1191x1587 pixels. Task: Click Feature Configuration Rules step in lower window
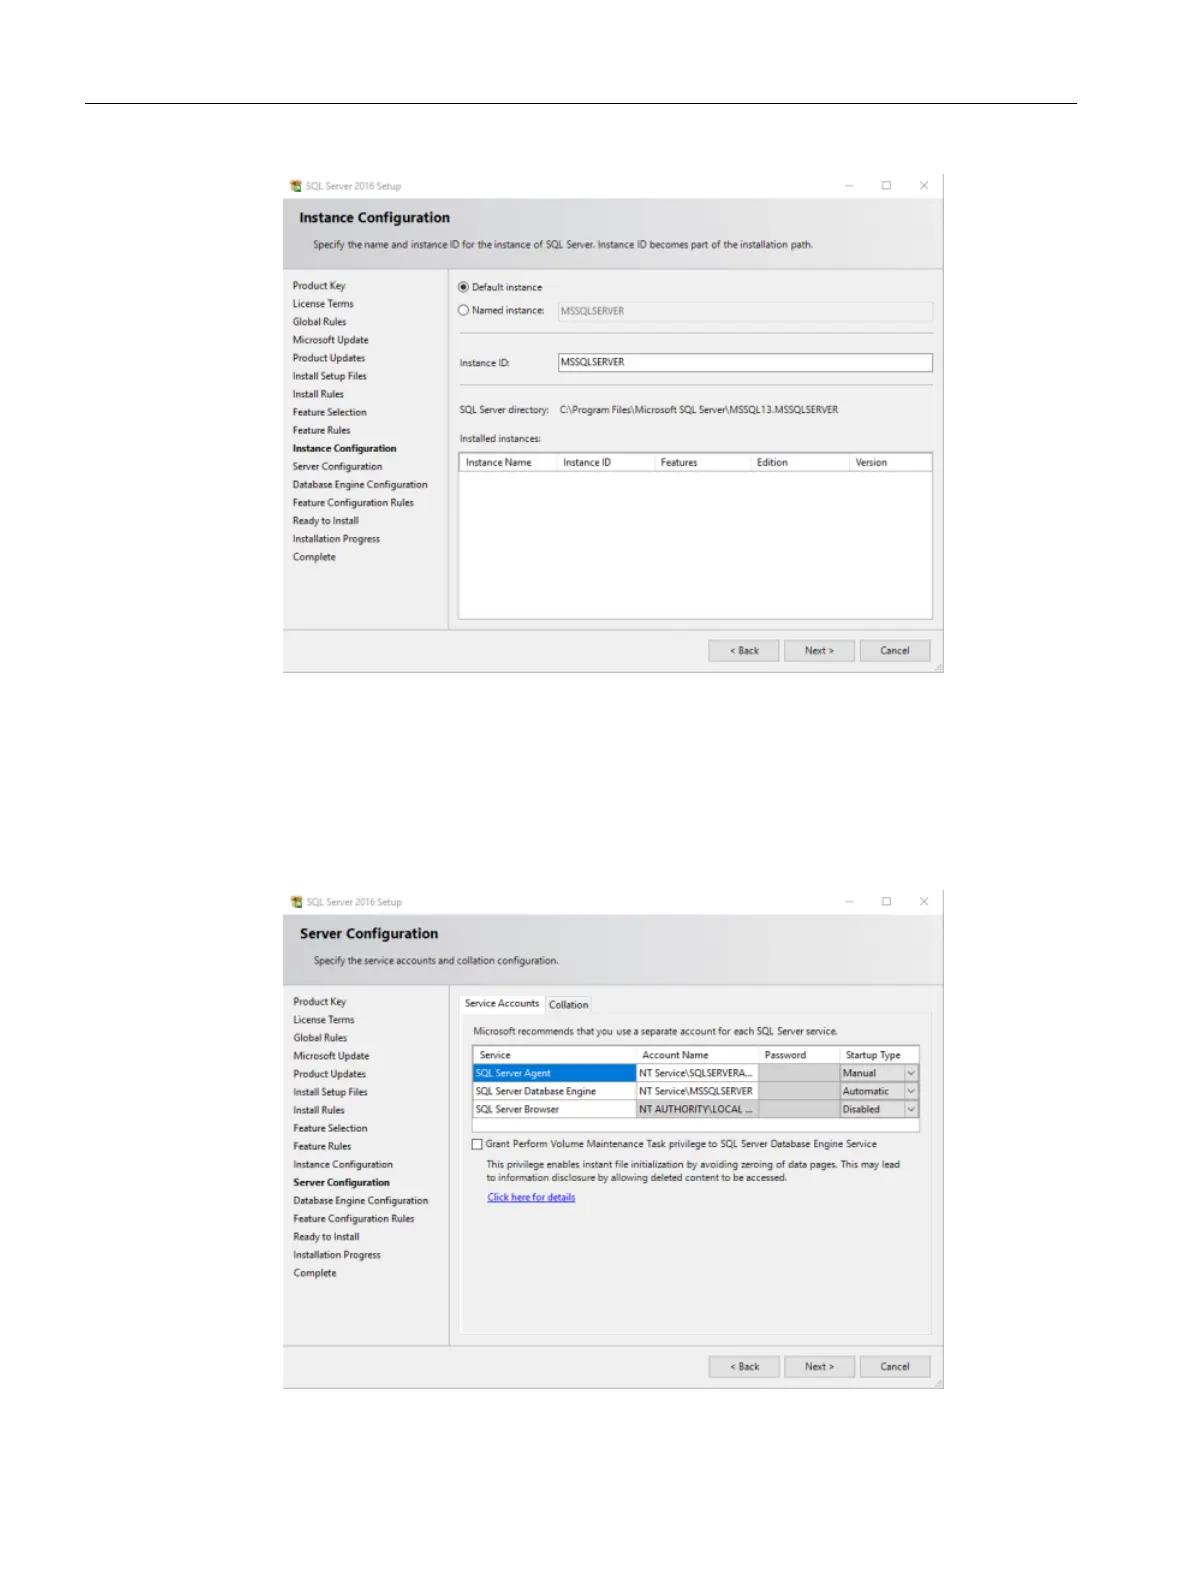(353, 1219)
